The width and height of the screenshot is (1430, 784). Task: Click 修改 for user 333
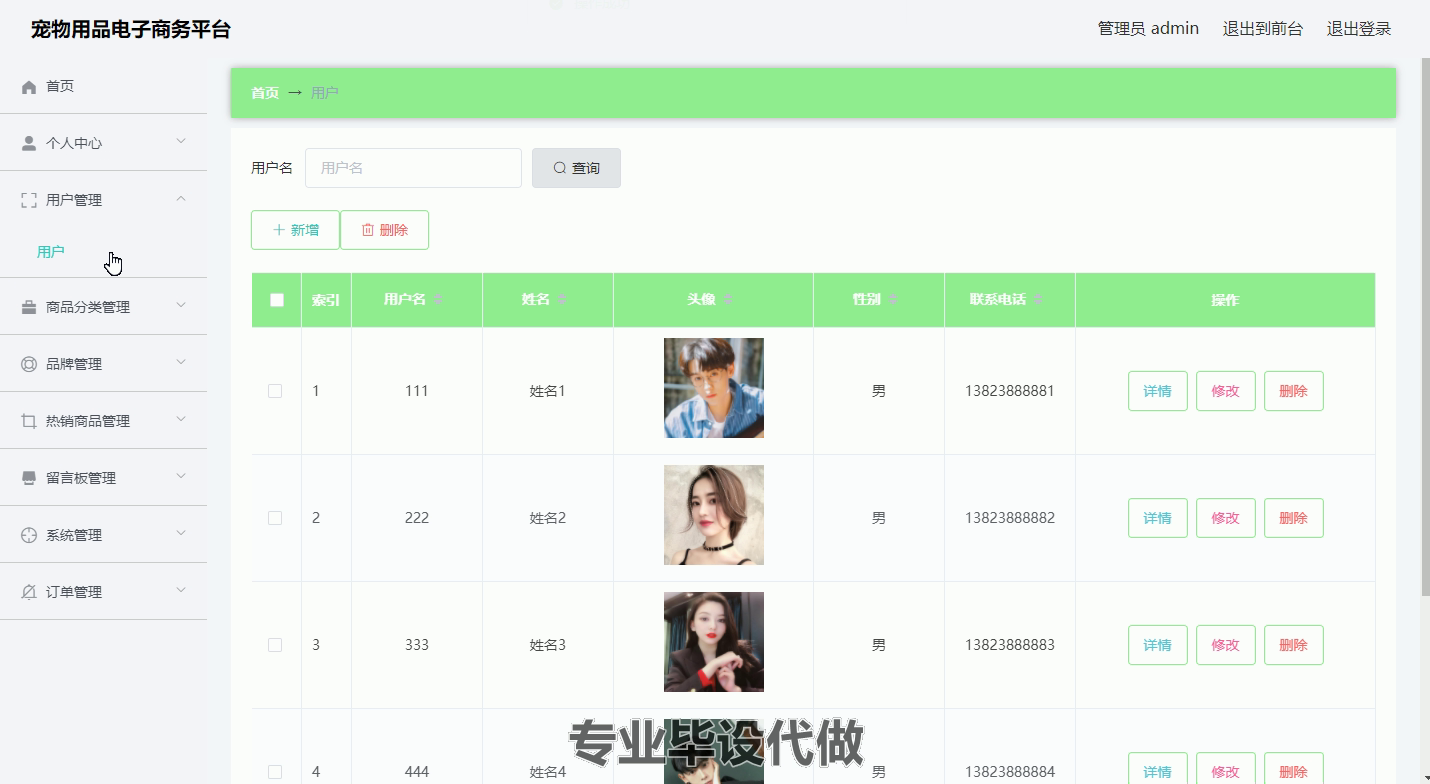point(1225,645)
